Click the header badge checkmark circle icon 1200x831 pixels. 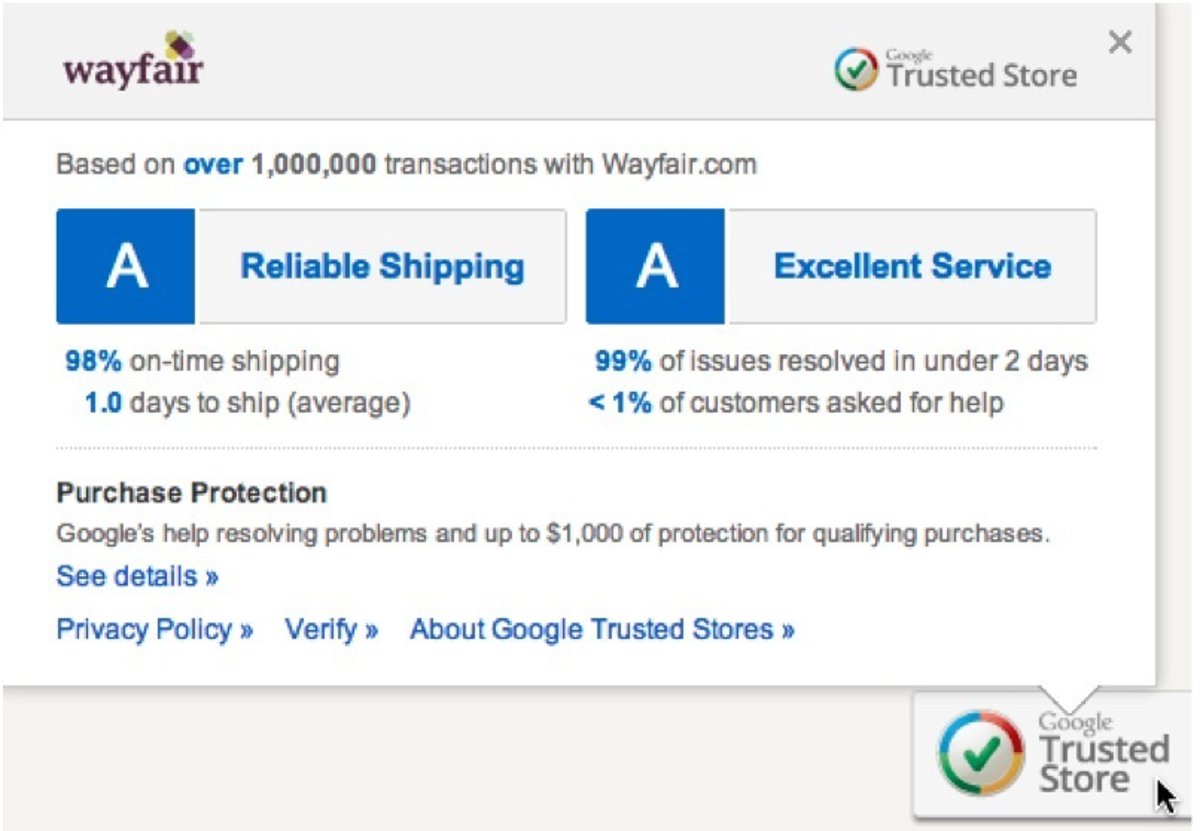pos(856,70)
